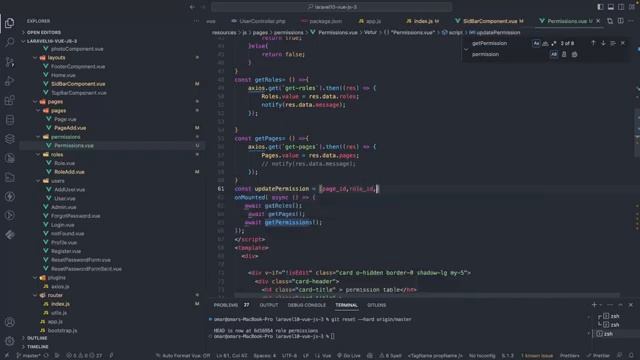Image resolution: width=640 pixels, height=360 pixels.
Task: Collapse the LARAVEL10-VUE-JS-3 root folder
Action: [52, 41]
